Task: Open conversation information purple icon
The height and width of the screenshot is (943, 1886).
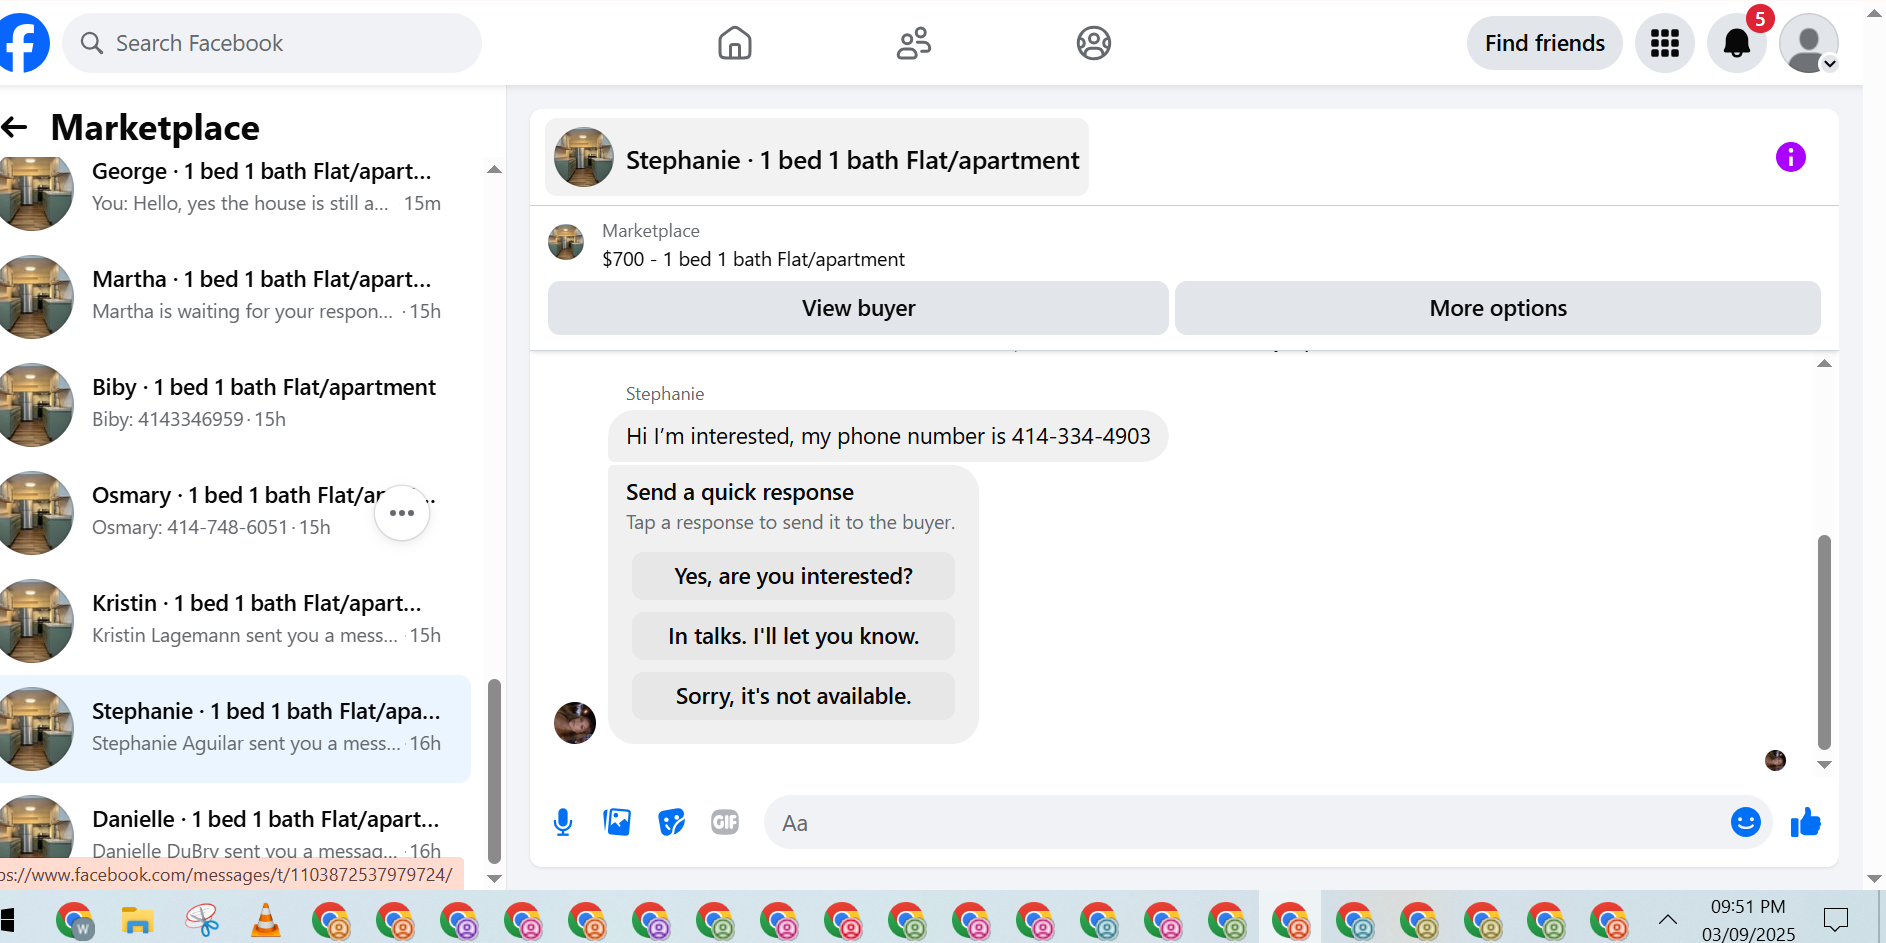Action: (x=1791, y=157)
